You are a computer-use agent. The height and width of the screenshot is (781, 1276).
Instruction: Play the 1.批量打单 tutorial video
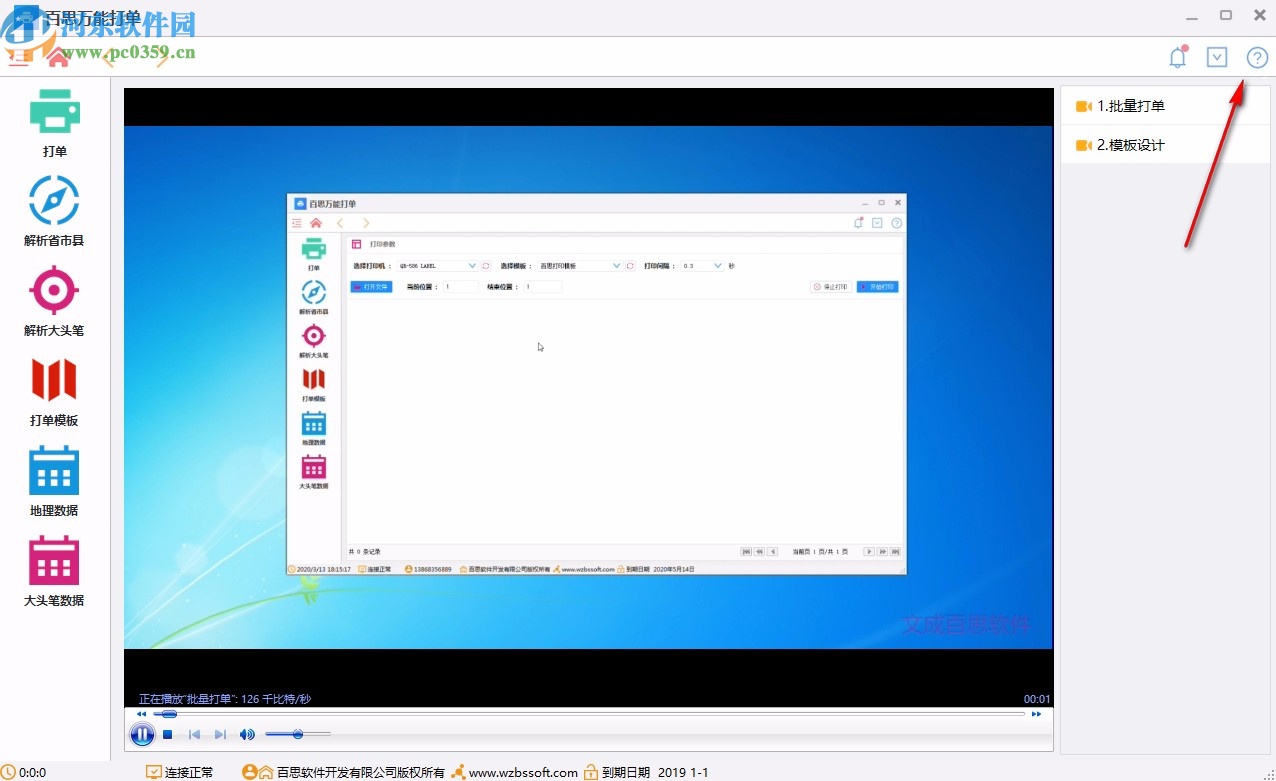click(1165, 106)
